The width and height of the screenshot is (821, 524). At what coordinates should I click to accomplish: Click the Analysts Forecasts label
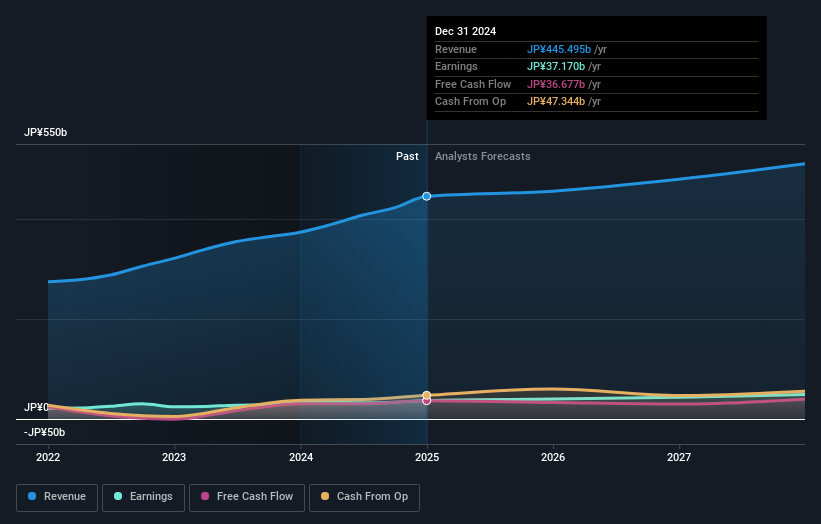(483, 157)
